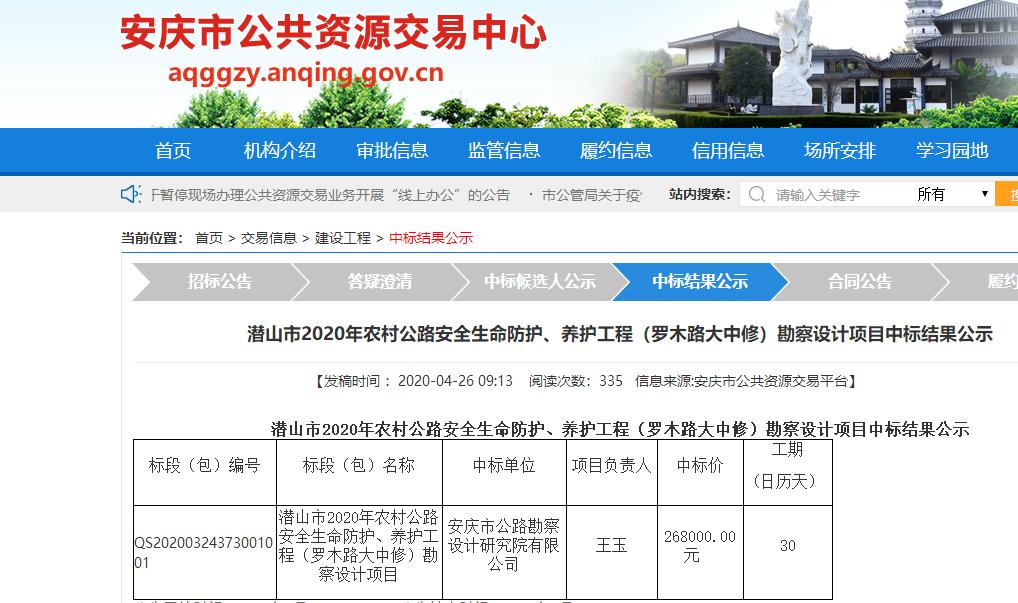Open 履约信息 navigation item
This screenshot has height=603, width=1018.
coord(616,151)
